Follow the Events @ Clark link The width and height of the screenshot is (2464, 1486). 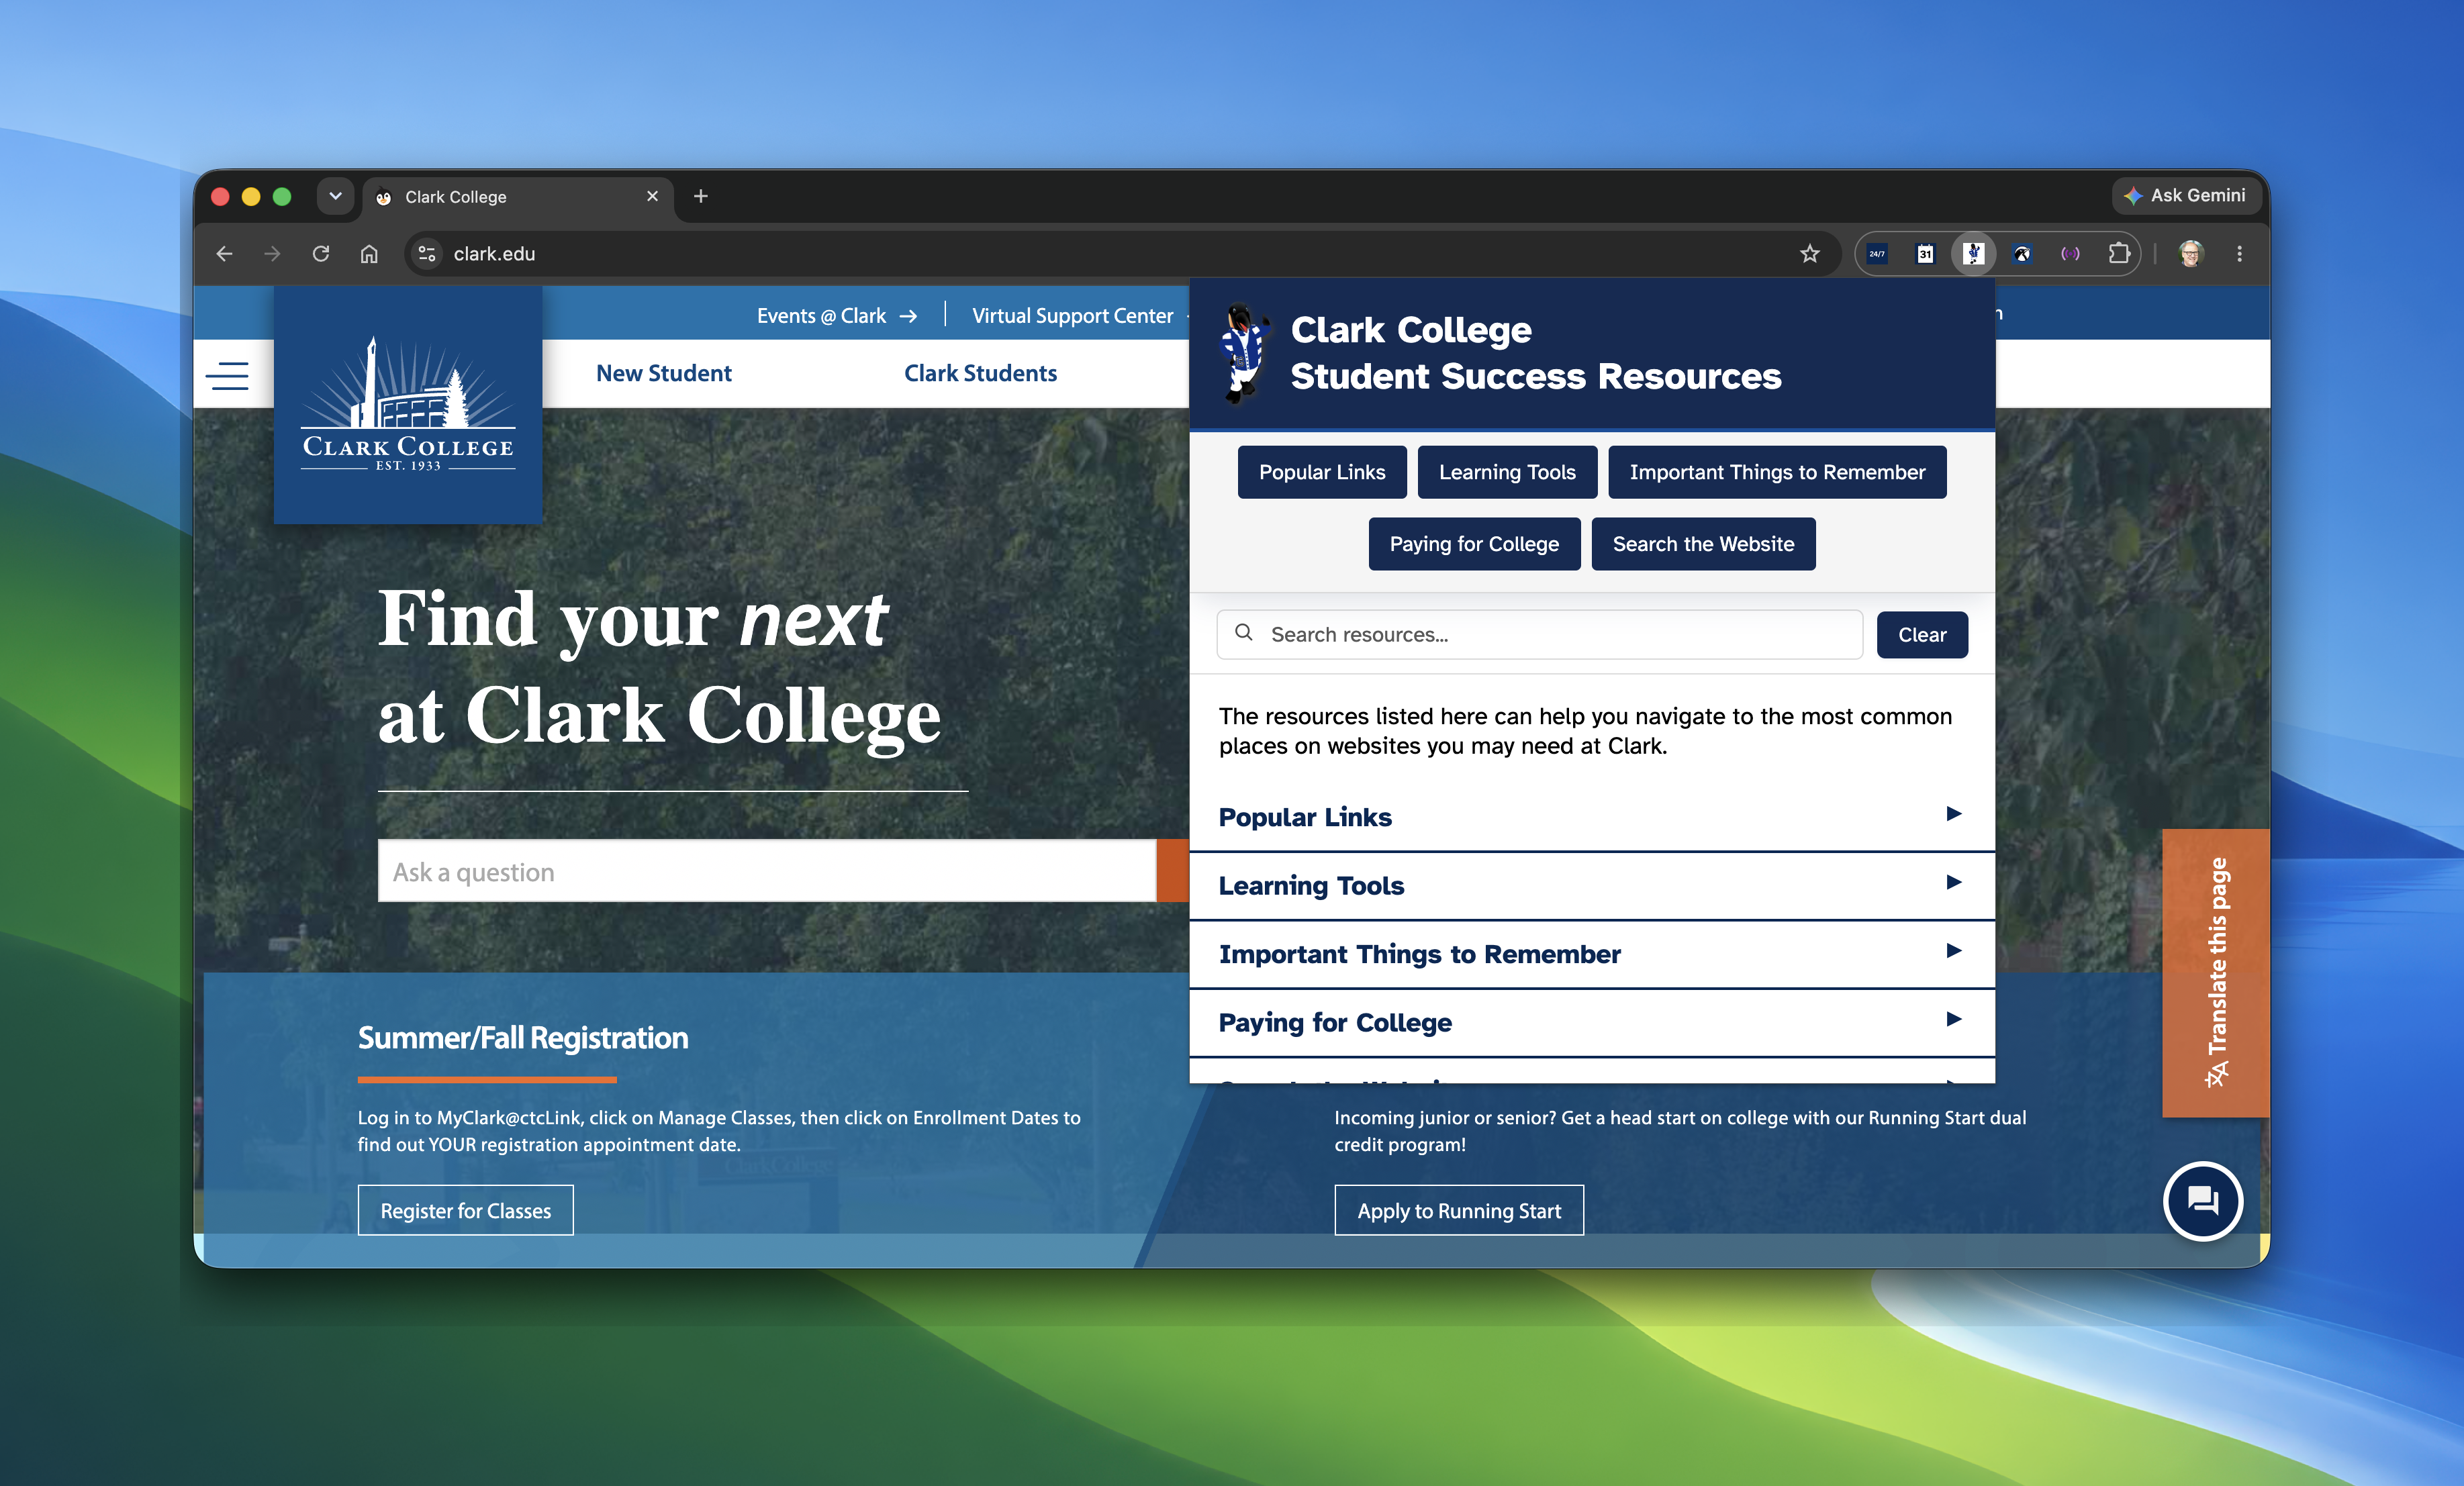click(837, 316)
